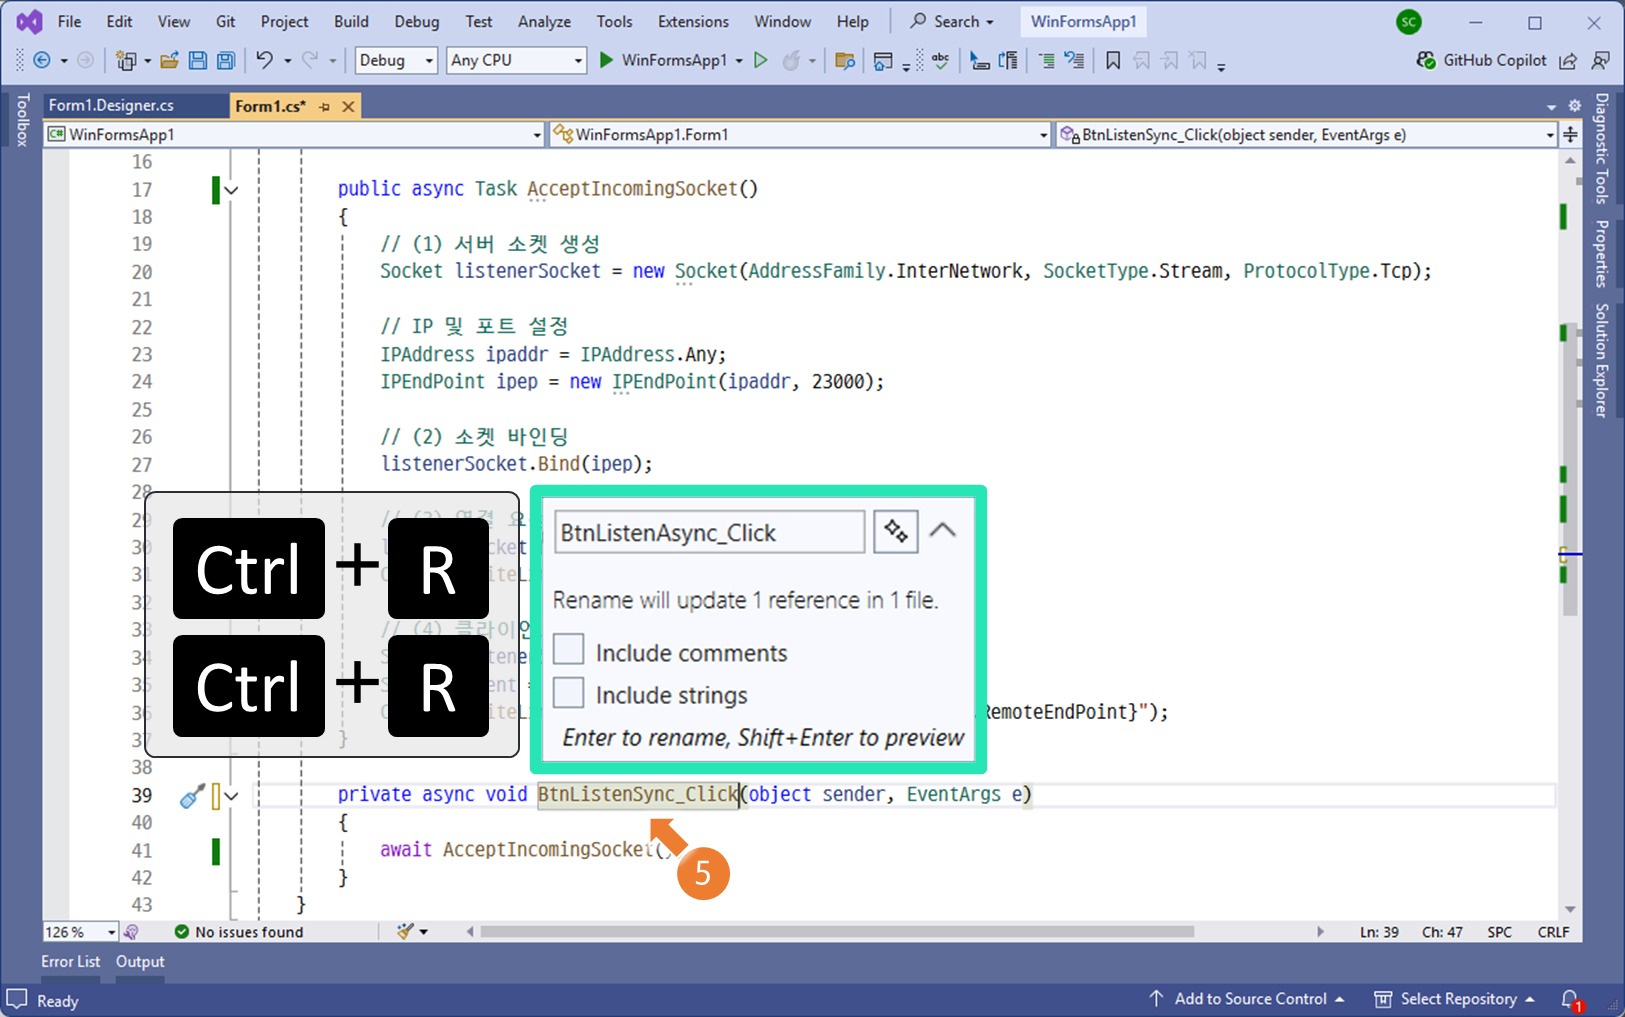
Task: Close the Form1.cs tab
Action: click(x=348, y=106)
